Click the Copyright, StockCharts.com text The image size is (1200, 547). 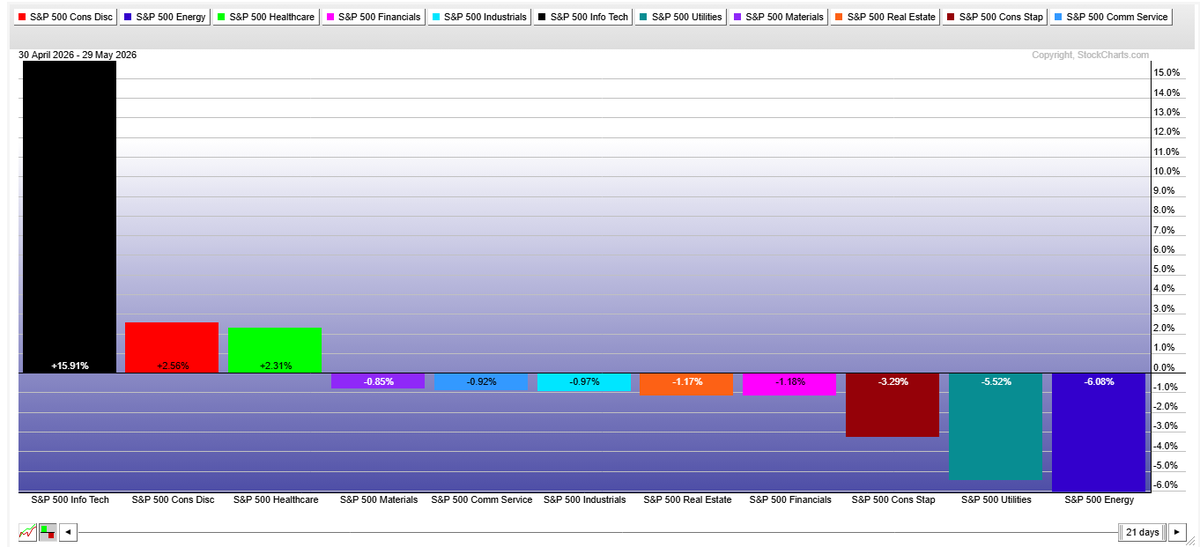click(1091, 55)
